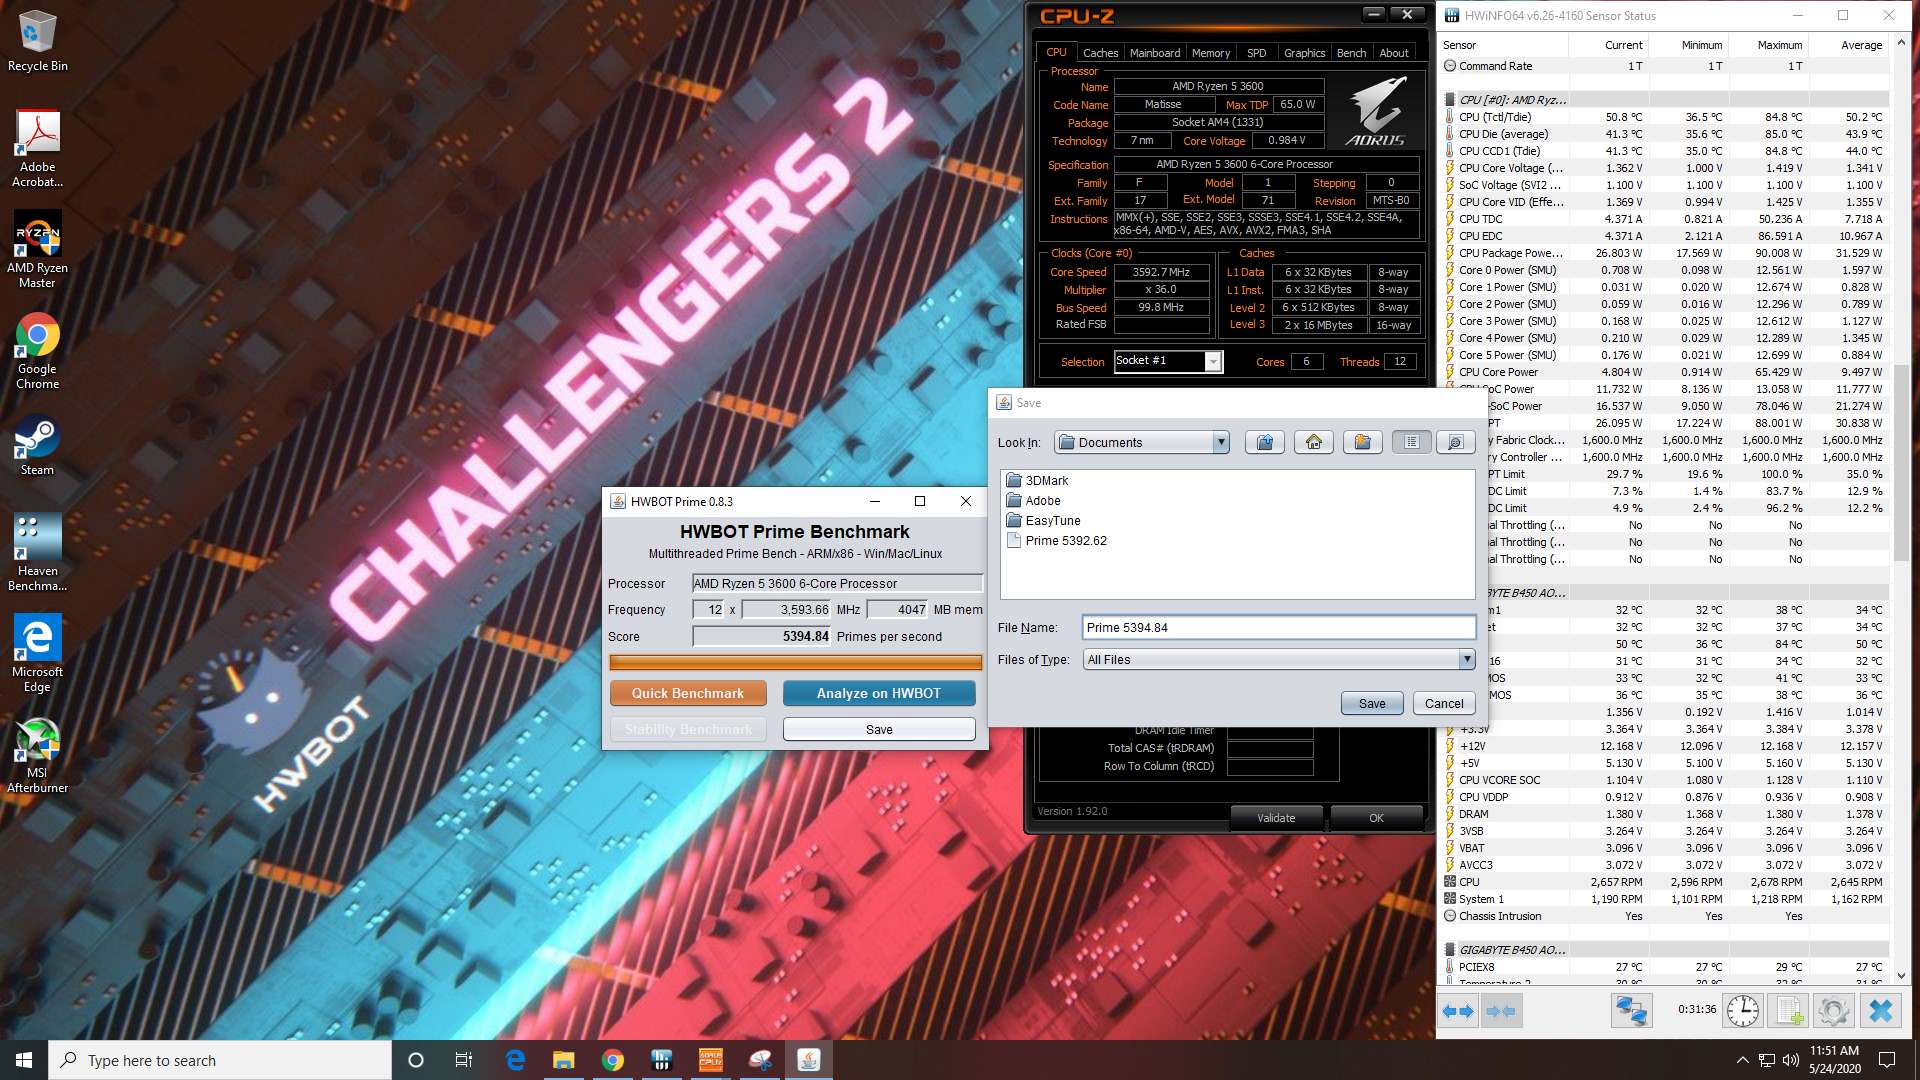The height and width of the screenshot is (1080, 1920).
Task: Click the Score field showing 5394.84
Action: tap(762, 636)
